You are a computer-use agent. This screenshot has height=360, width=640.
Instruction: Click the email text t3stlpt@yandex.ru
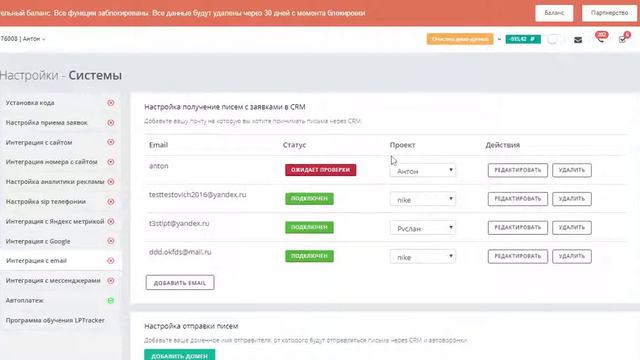(179, 223)
